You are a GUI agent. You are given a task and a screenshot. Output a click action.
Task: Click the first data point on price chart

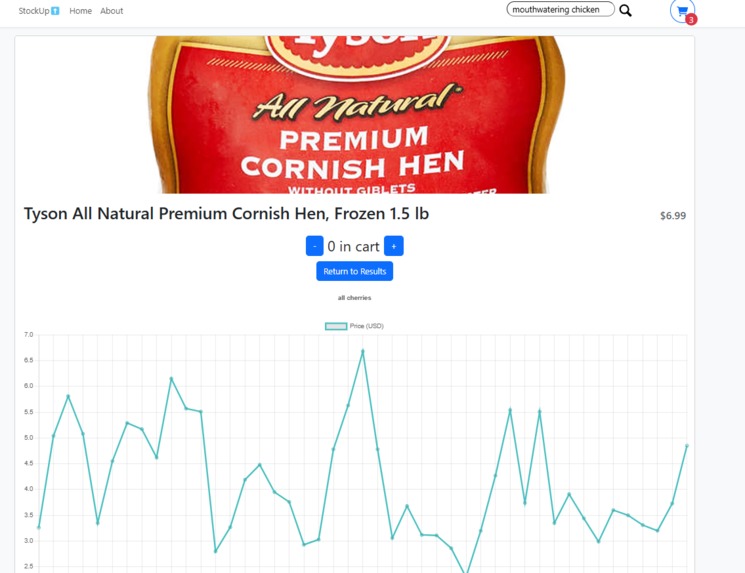click(x=39, y=527)
